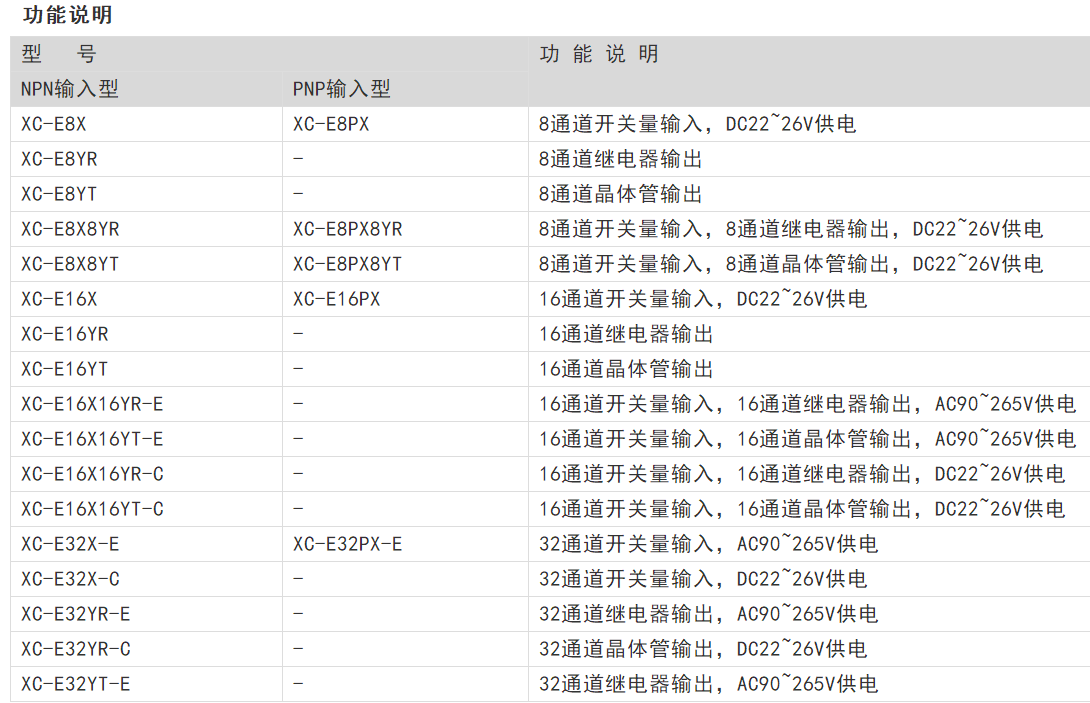
Task: Click the XC-E16X16YR-C row description text
Action: click(x=802, y=474)
